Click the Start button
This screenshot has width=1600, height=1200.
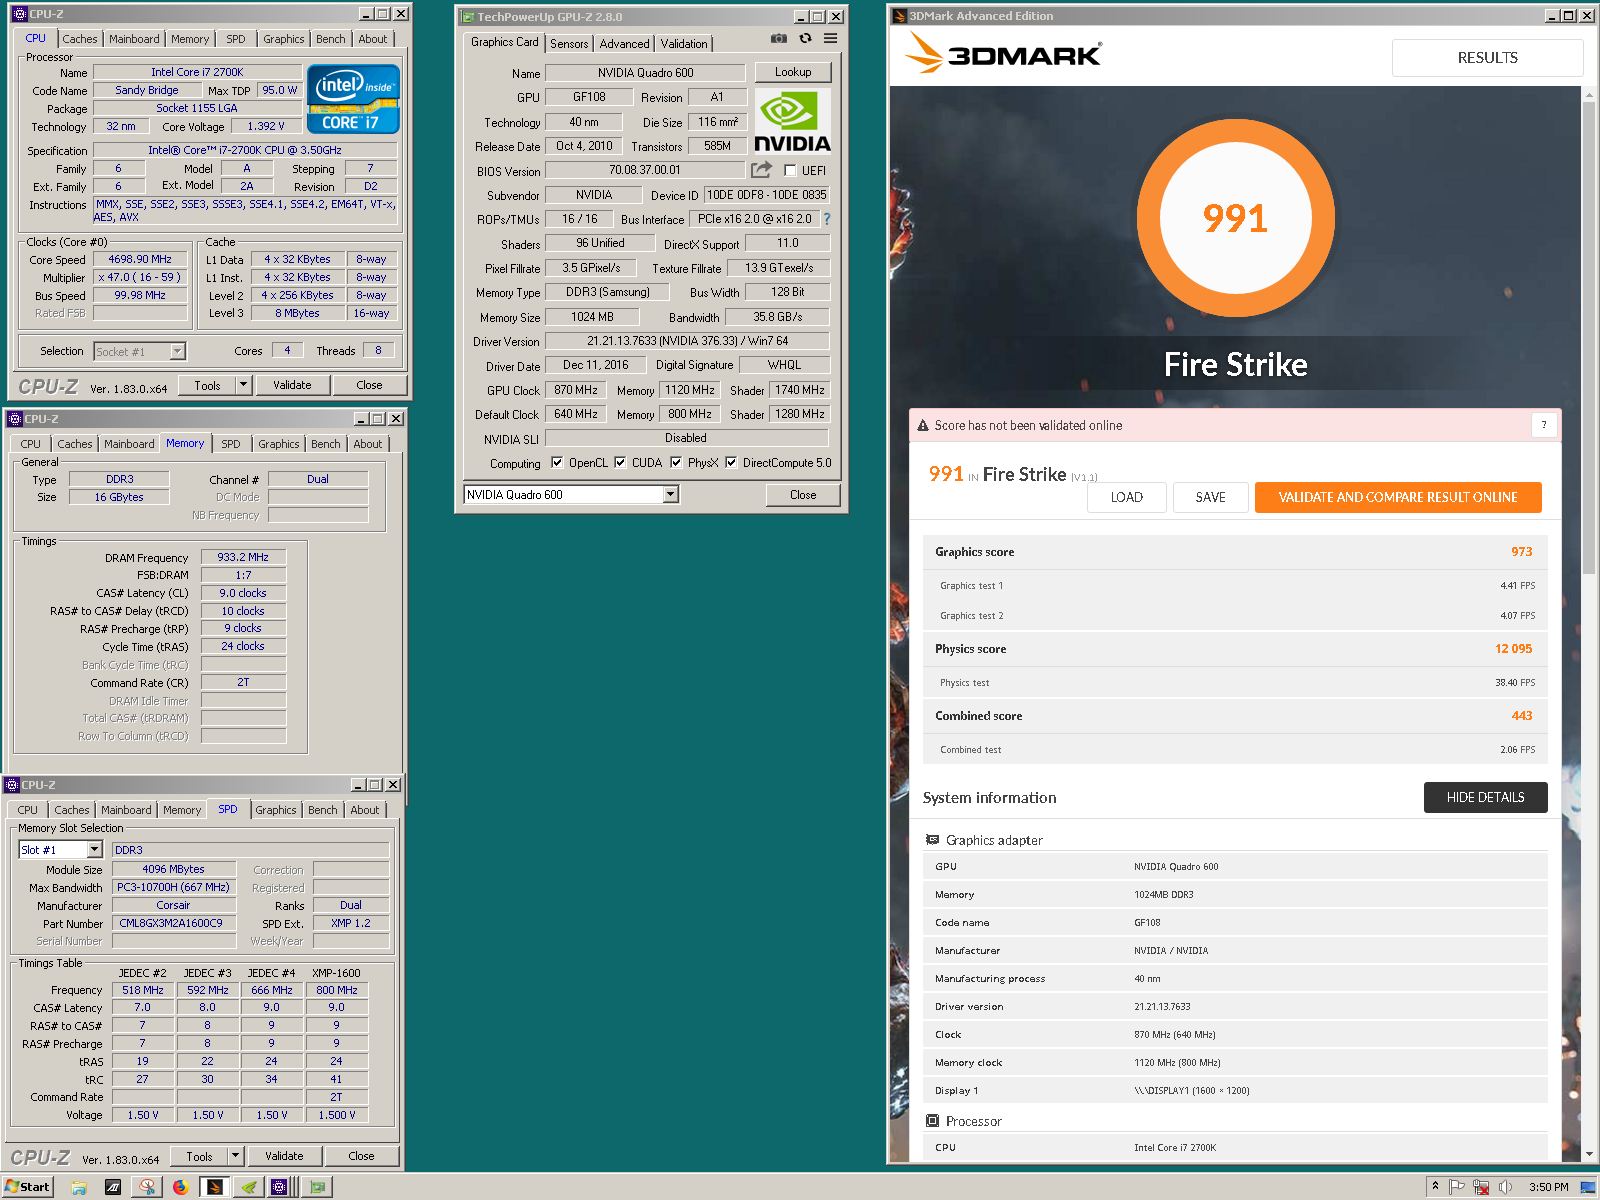(27, 1187)
